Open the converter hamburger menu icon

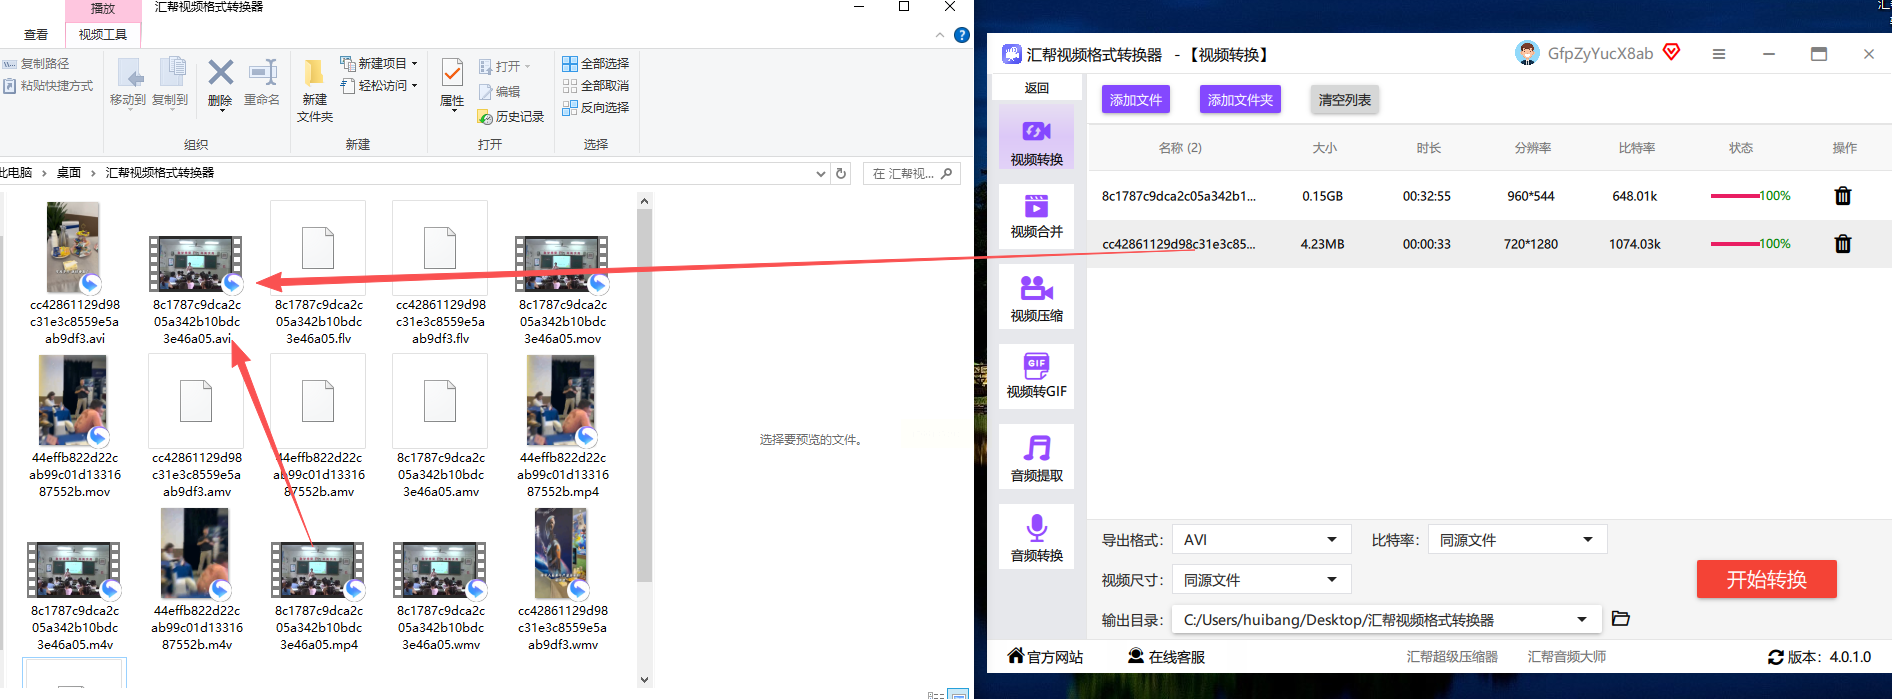(x=1719, y=54)
